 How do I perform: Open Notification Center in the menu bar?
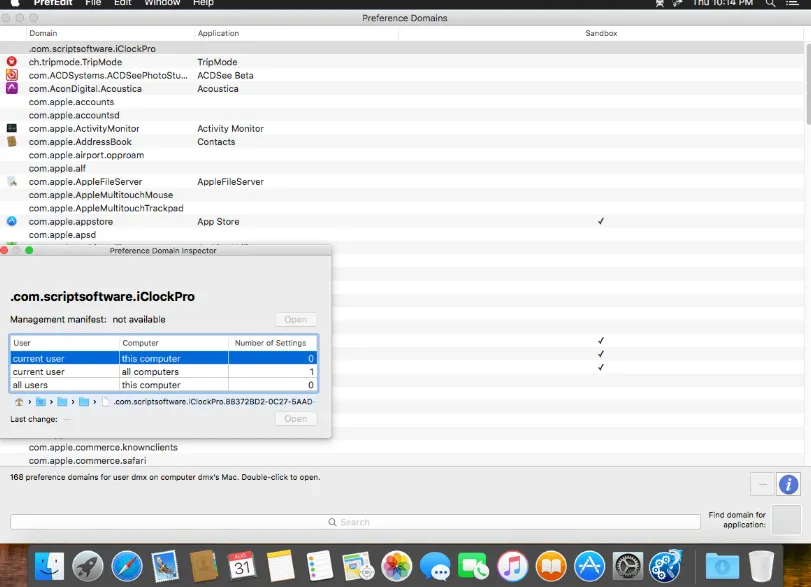[x=792, y=3]
